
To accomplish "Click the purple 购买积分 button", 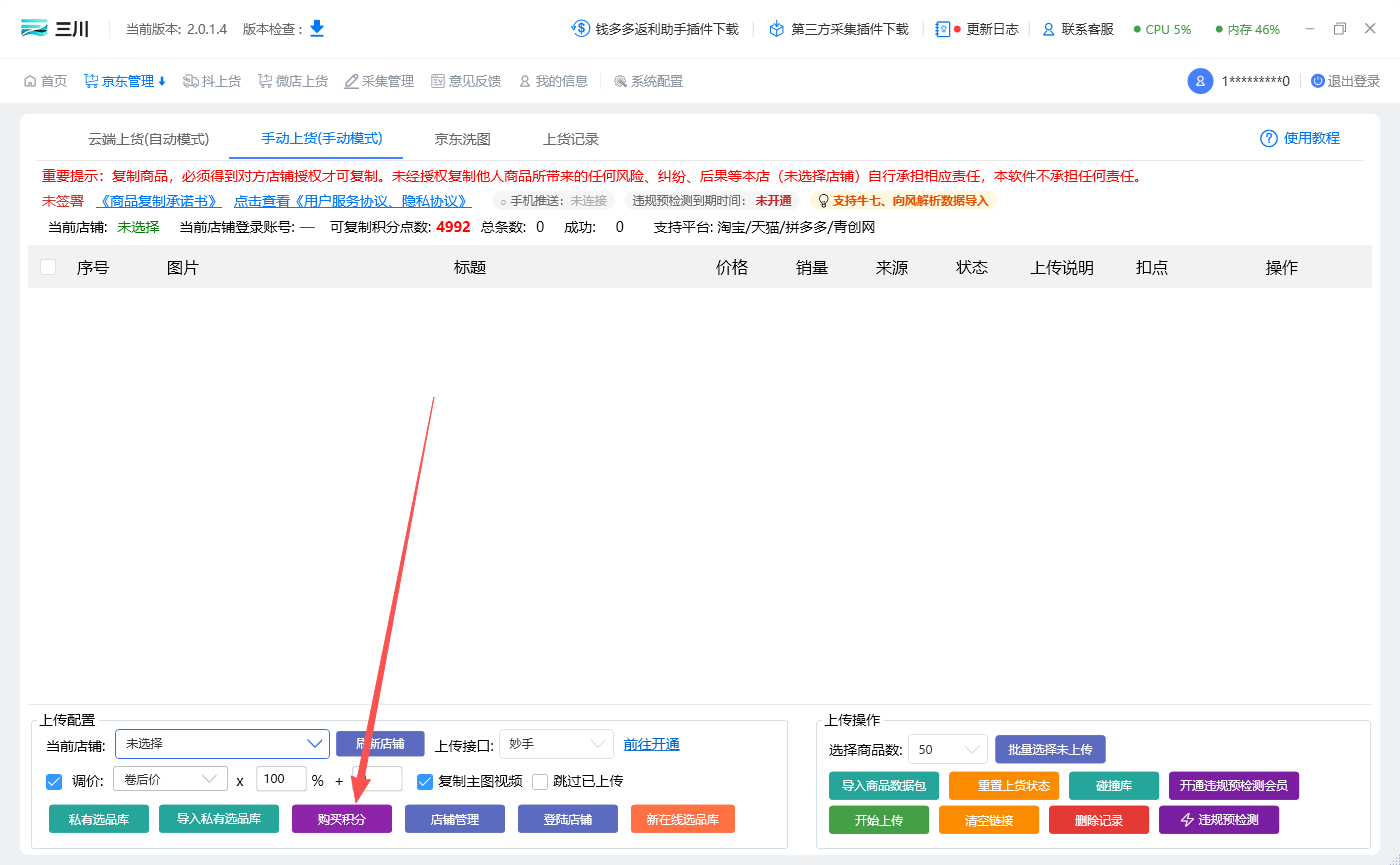I will tap(342, 819).
